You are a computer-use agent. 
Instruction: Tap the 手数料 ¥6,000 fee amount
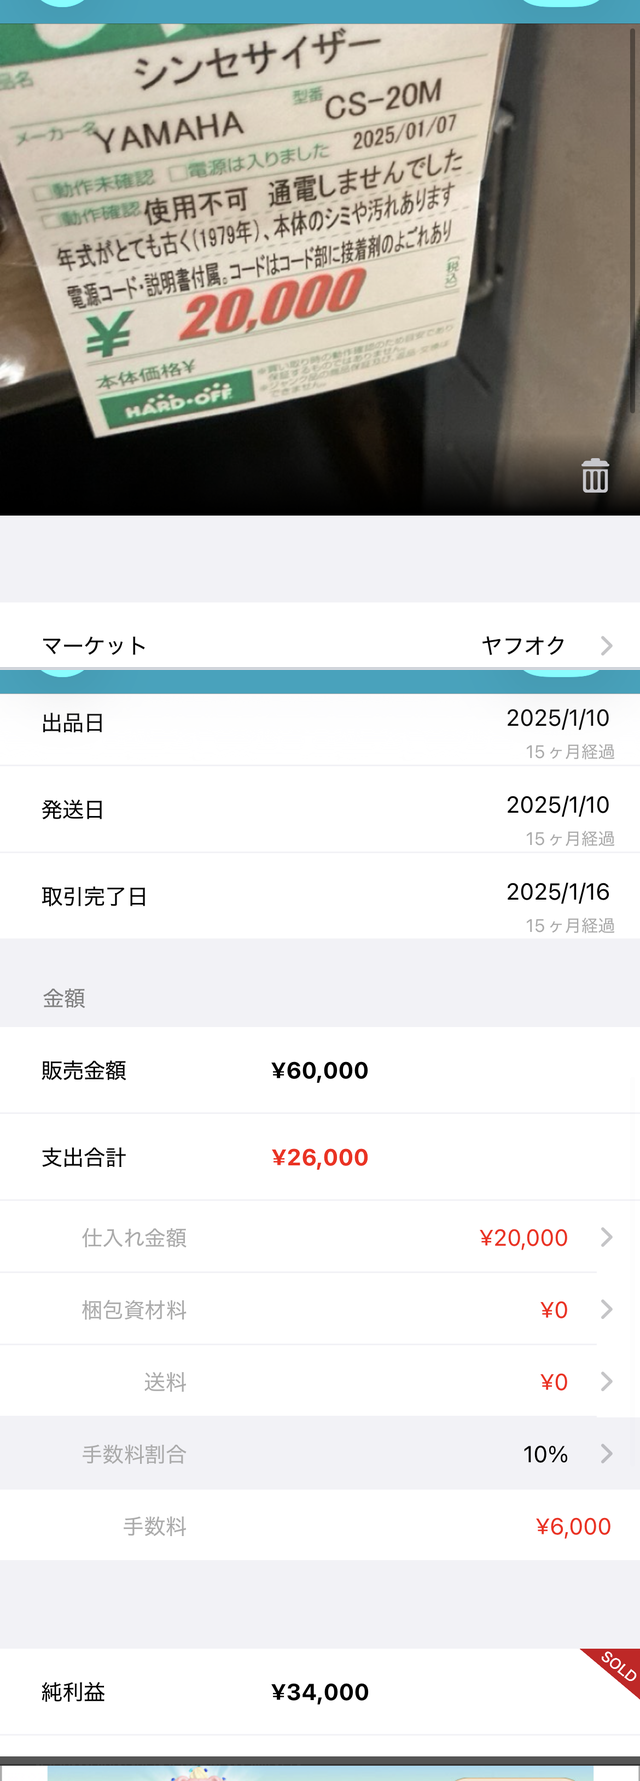point(573,1527)
